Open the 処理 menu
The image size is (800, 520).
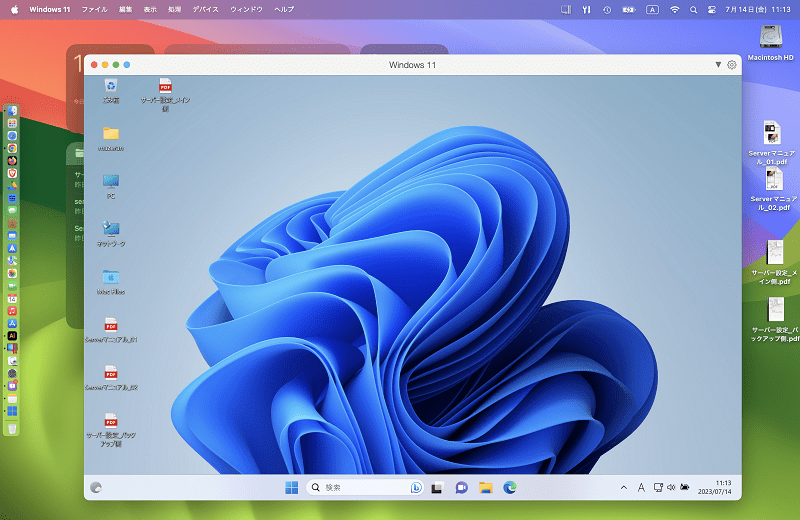[x=174, y=9]
